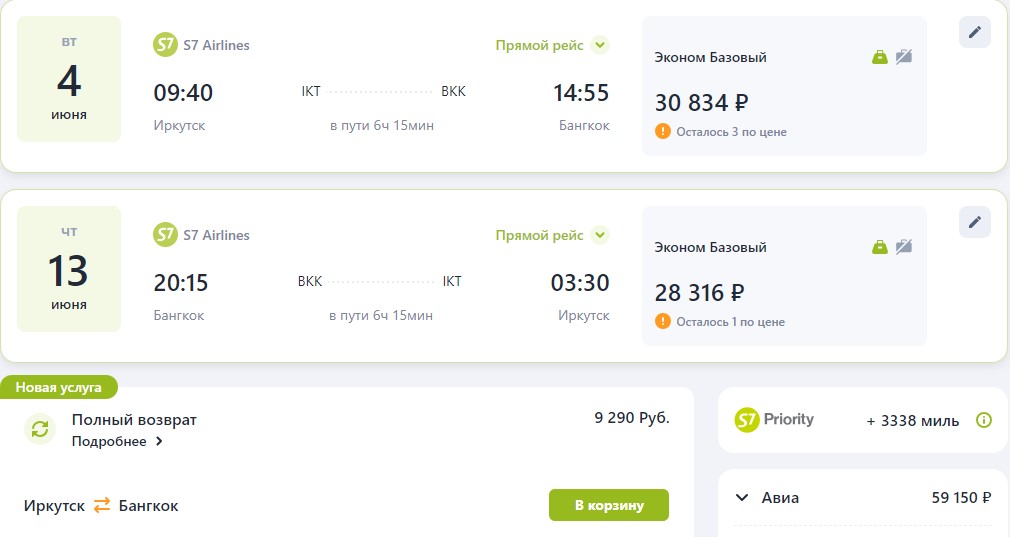
Task: Click the green baggage icon on the return fare
Action: tap(880, 247)
